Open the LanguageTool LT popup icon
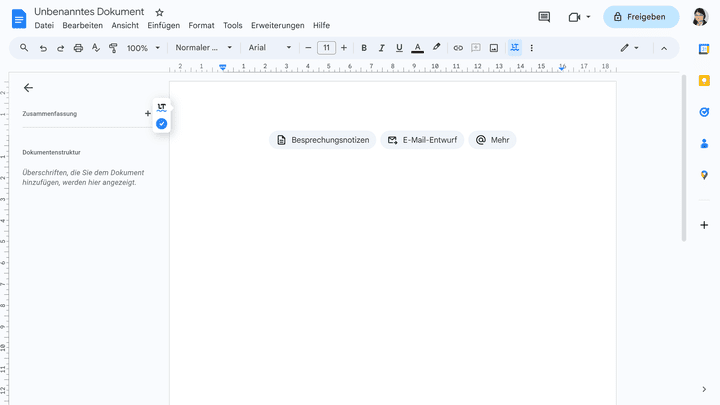Viewport: 720px width, 405px height. point(162,107)
